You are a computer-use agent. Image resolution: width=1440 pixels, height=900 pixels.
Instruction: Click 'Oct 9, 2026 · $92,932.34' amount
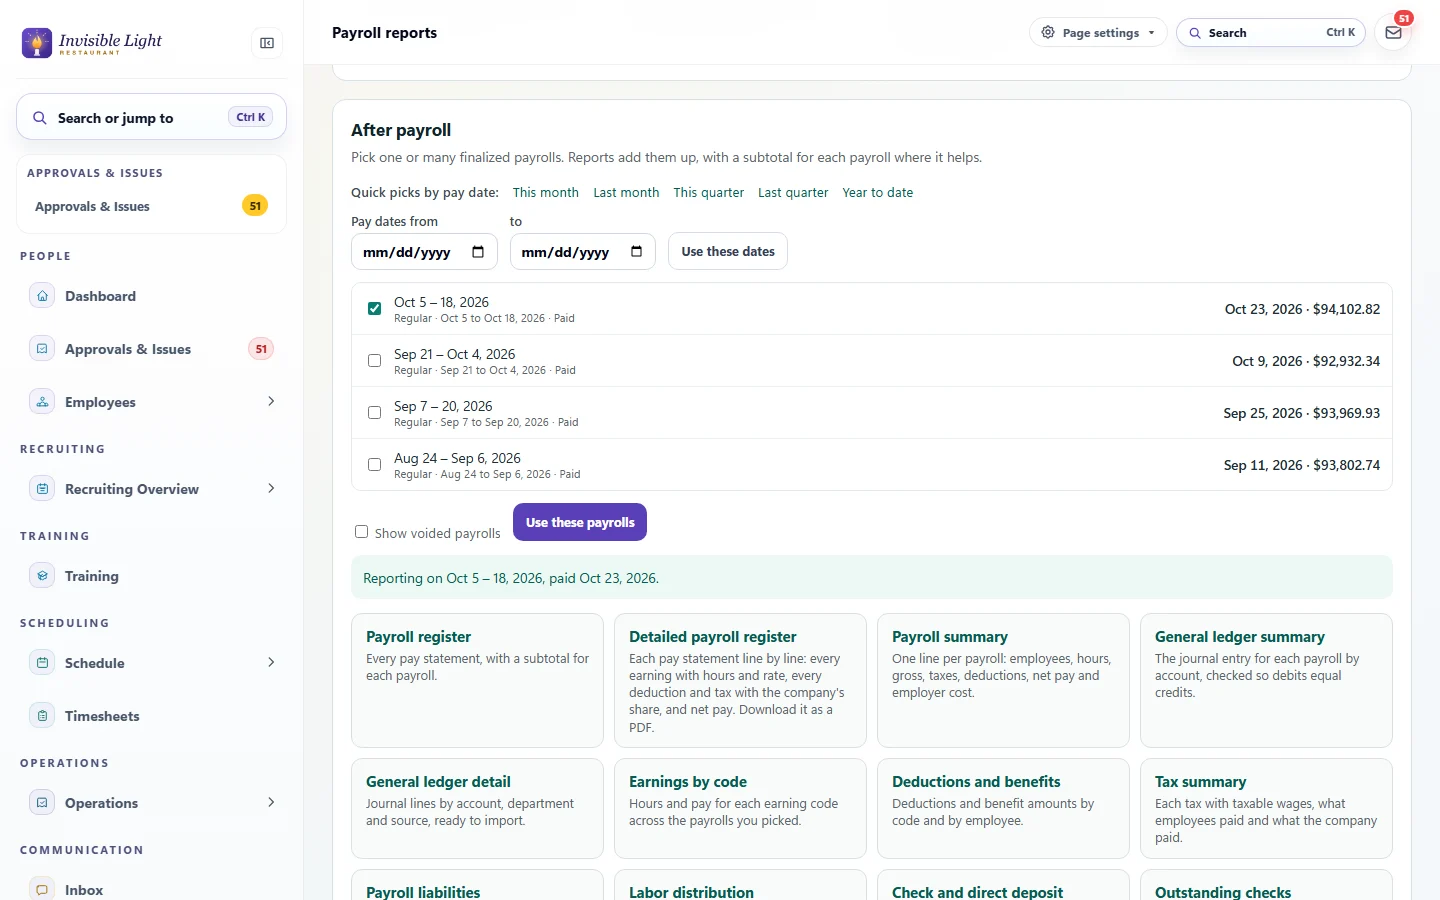coord(1306,361)
